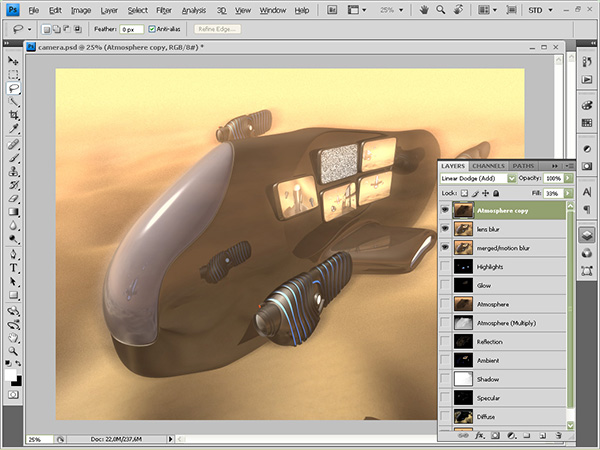This screenshot has width=600, height=450.
Task: Pick the Hand tool in the application bar
Action: pos(425,10)
